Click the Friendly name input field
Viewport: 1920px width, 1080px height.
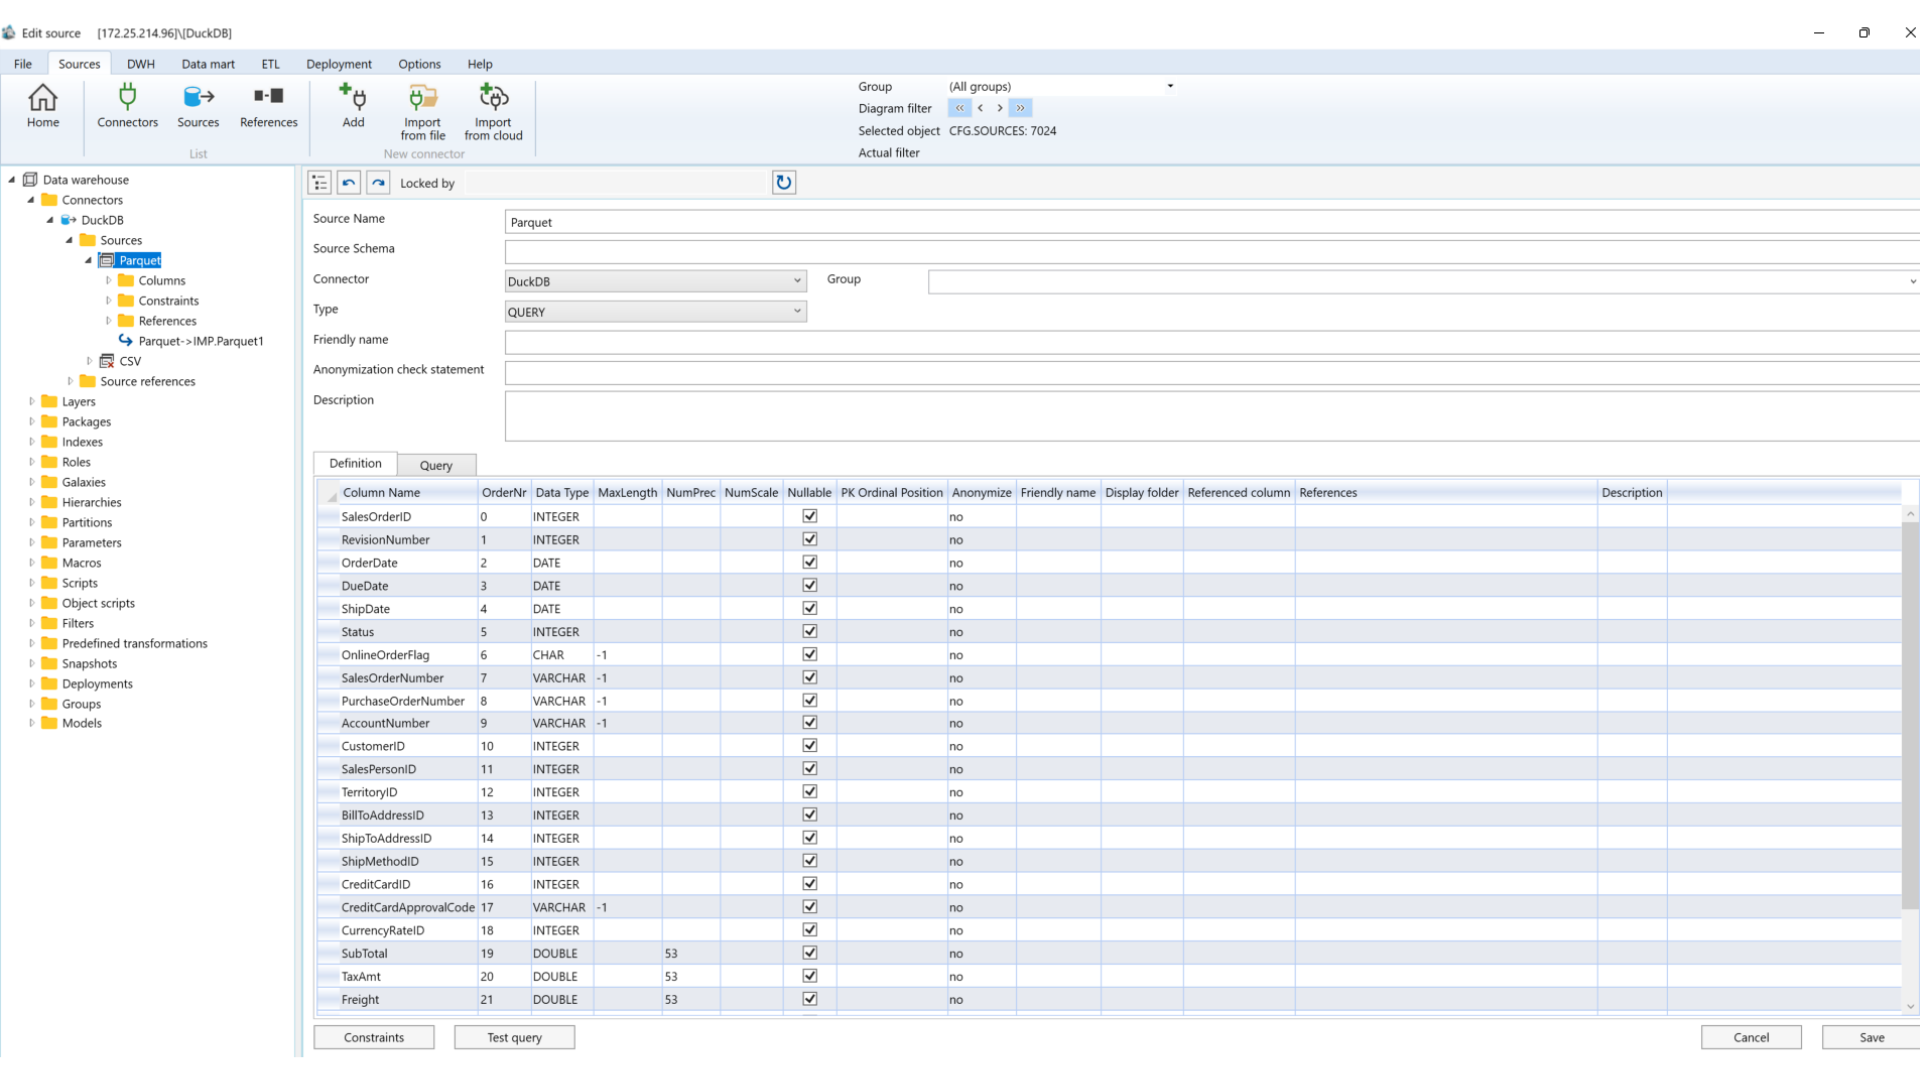pyautogui.click(x=1212, y=343)
